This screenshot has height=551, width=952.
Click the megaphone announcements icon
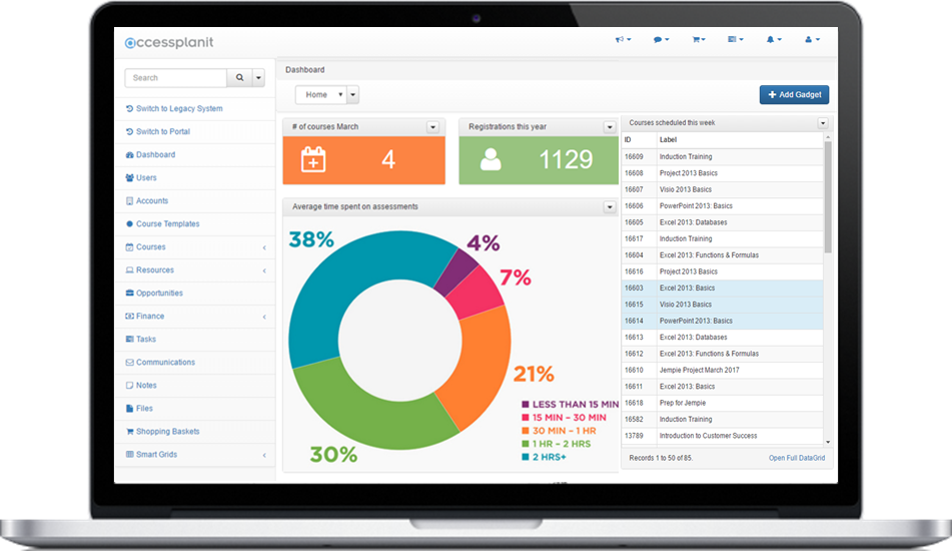coord(622,40)
